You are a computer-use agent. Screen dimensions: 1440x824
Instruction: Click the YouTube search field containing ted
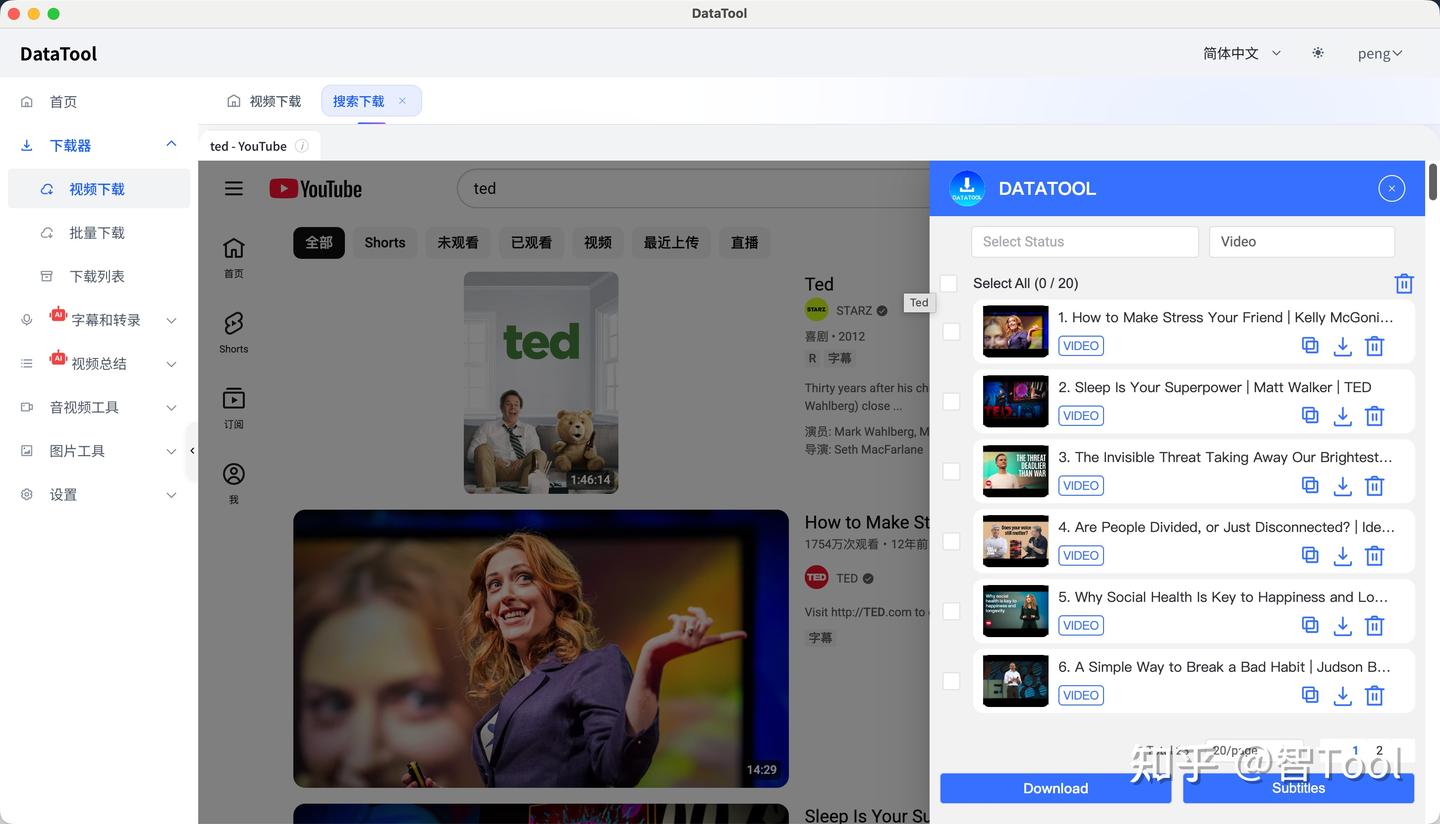[694, 188]
